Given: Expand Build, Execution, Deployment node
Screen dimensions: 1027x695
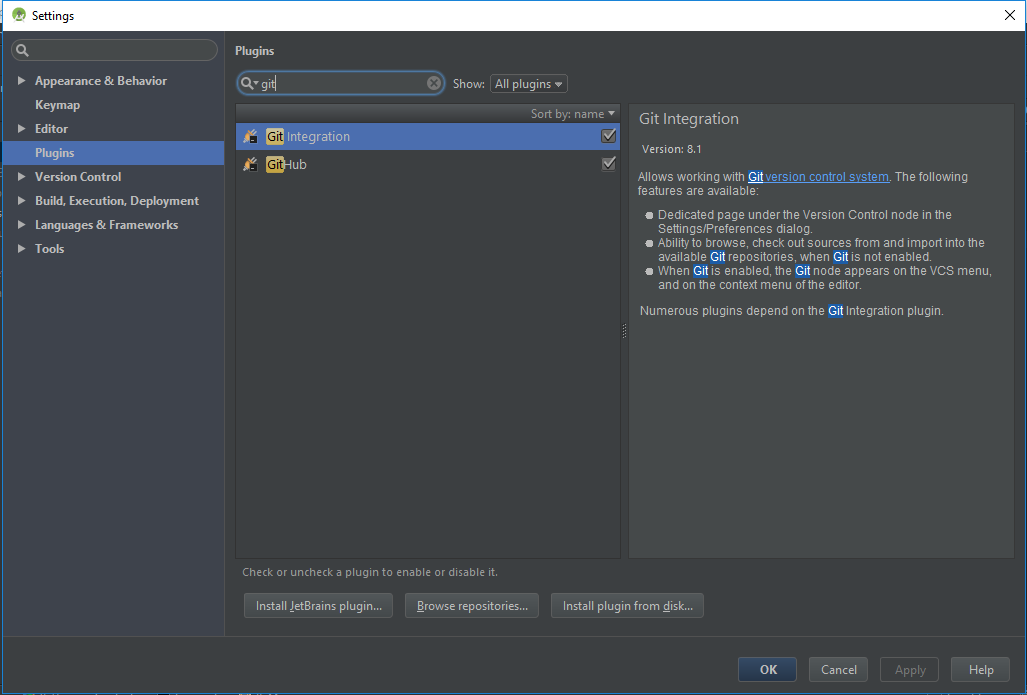Looking at the screenshot, I should (22, 201).
